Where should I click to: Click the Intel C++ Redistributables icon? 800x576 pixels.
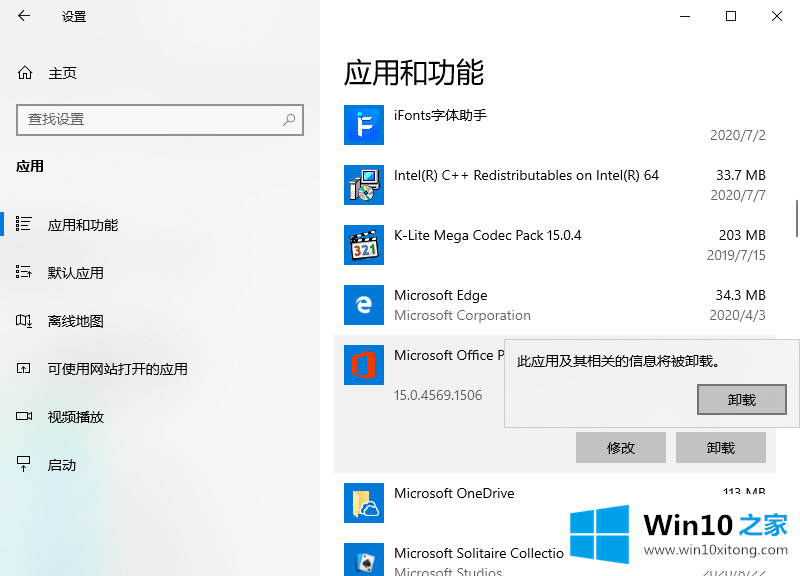point(364,185)
